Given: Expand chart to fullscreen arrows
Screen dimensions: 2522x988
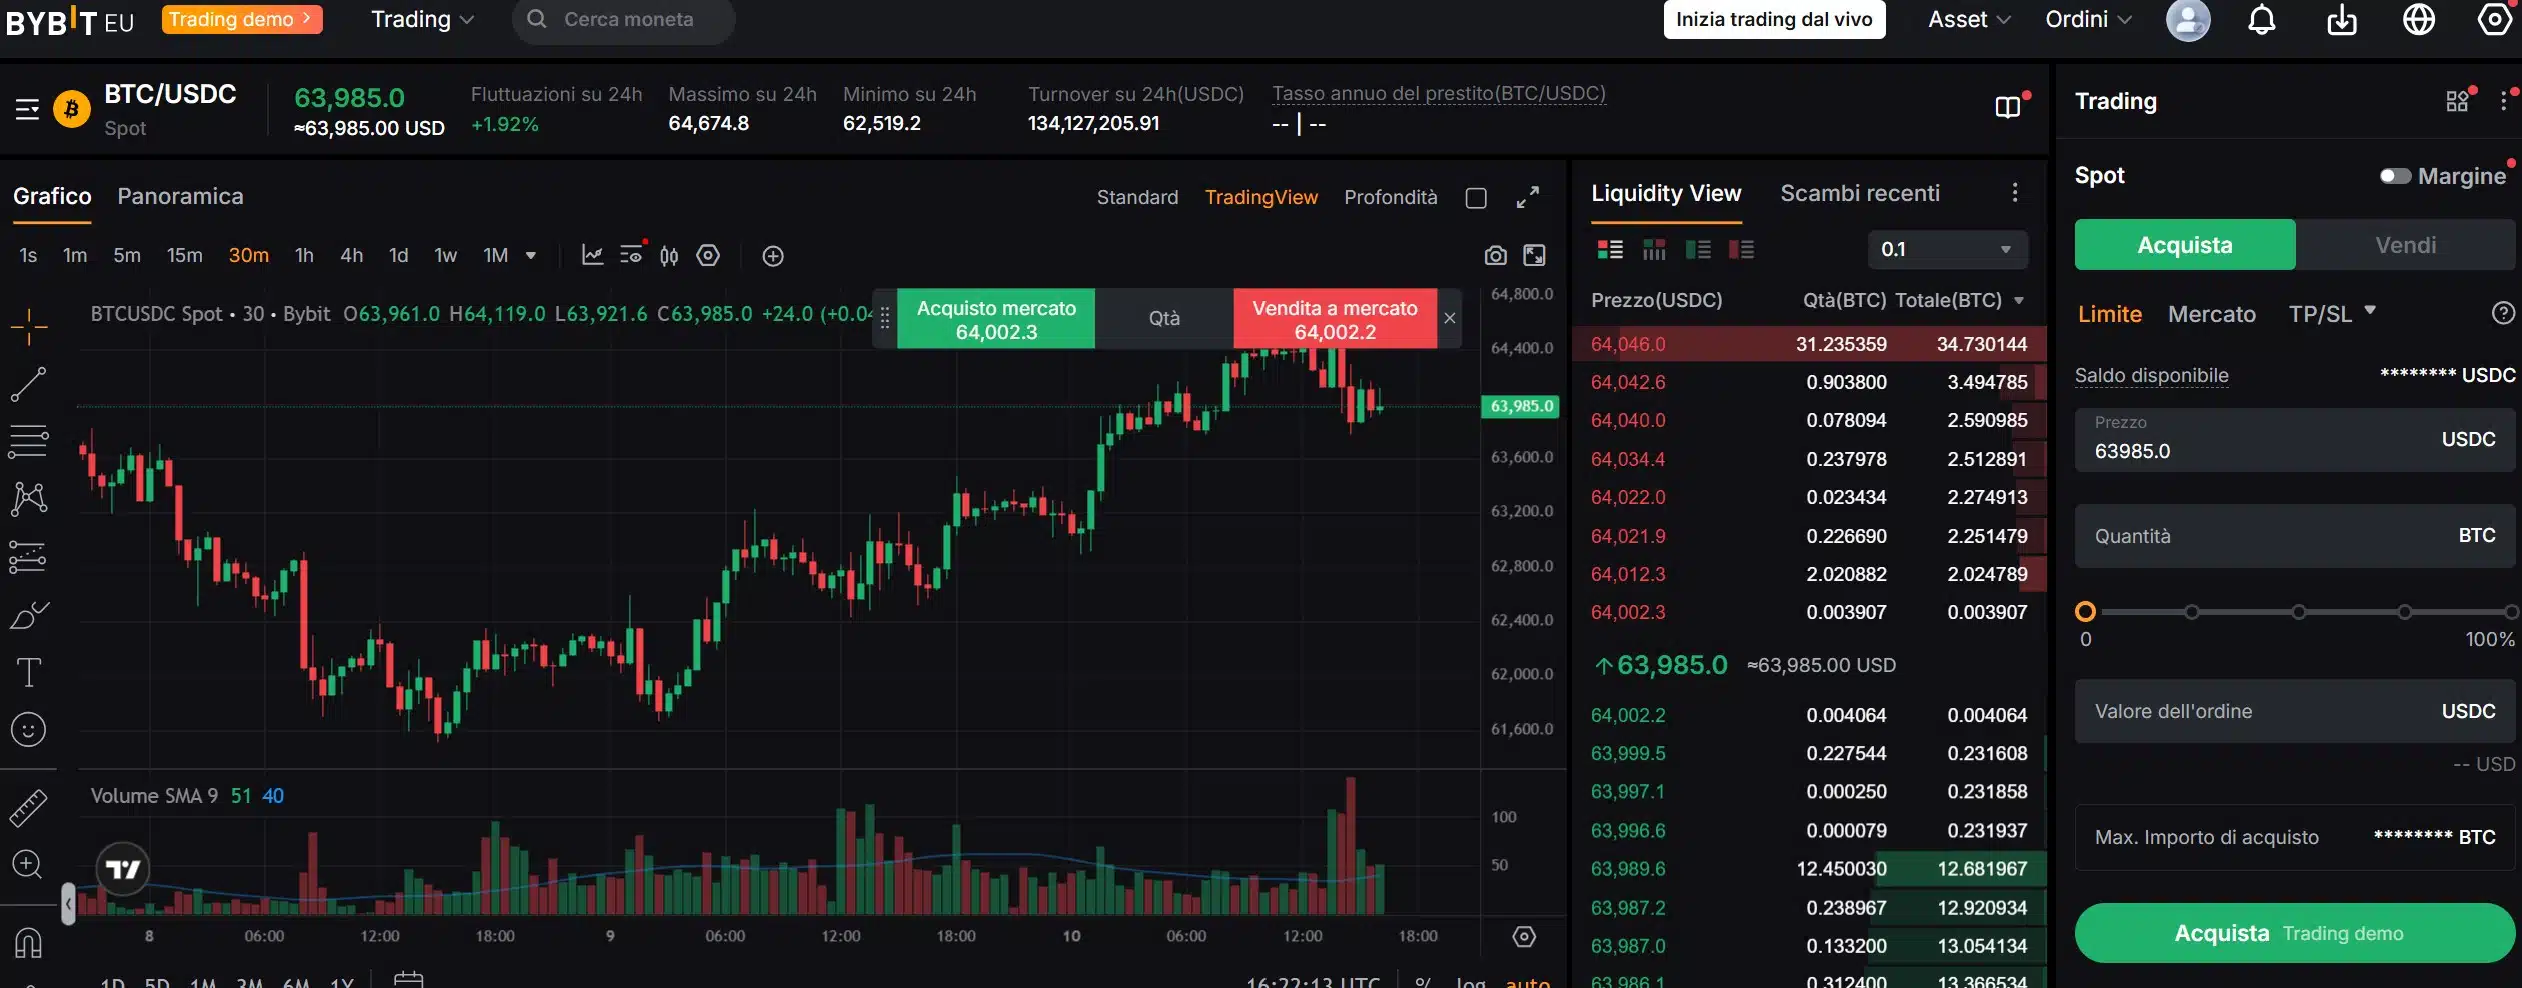Looking at the screenshot, I should (1527, 197).
